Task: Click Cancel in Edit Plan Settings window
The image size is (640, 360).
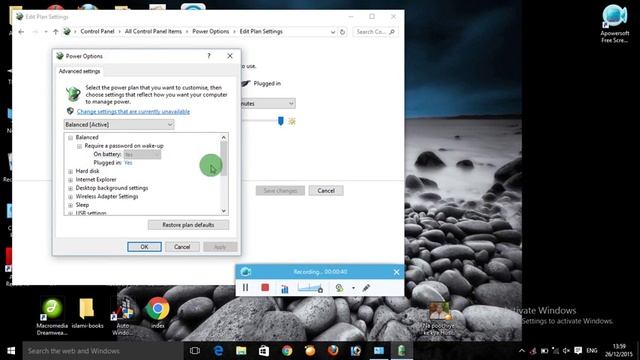Action: point(326,191)
